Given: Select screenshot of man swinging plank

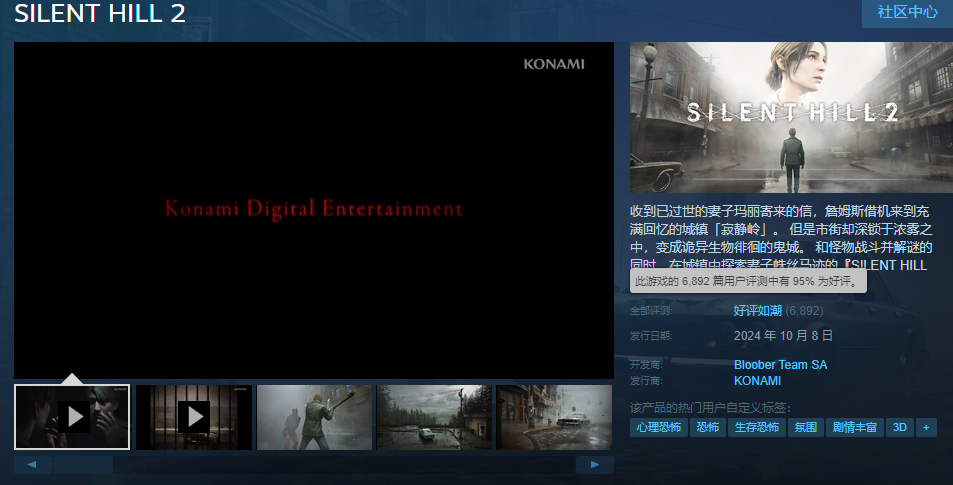Looking at the screenshot, I should [314, 417].
